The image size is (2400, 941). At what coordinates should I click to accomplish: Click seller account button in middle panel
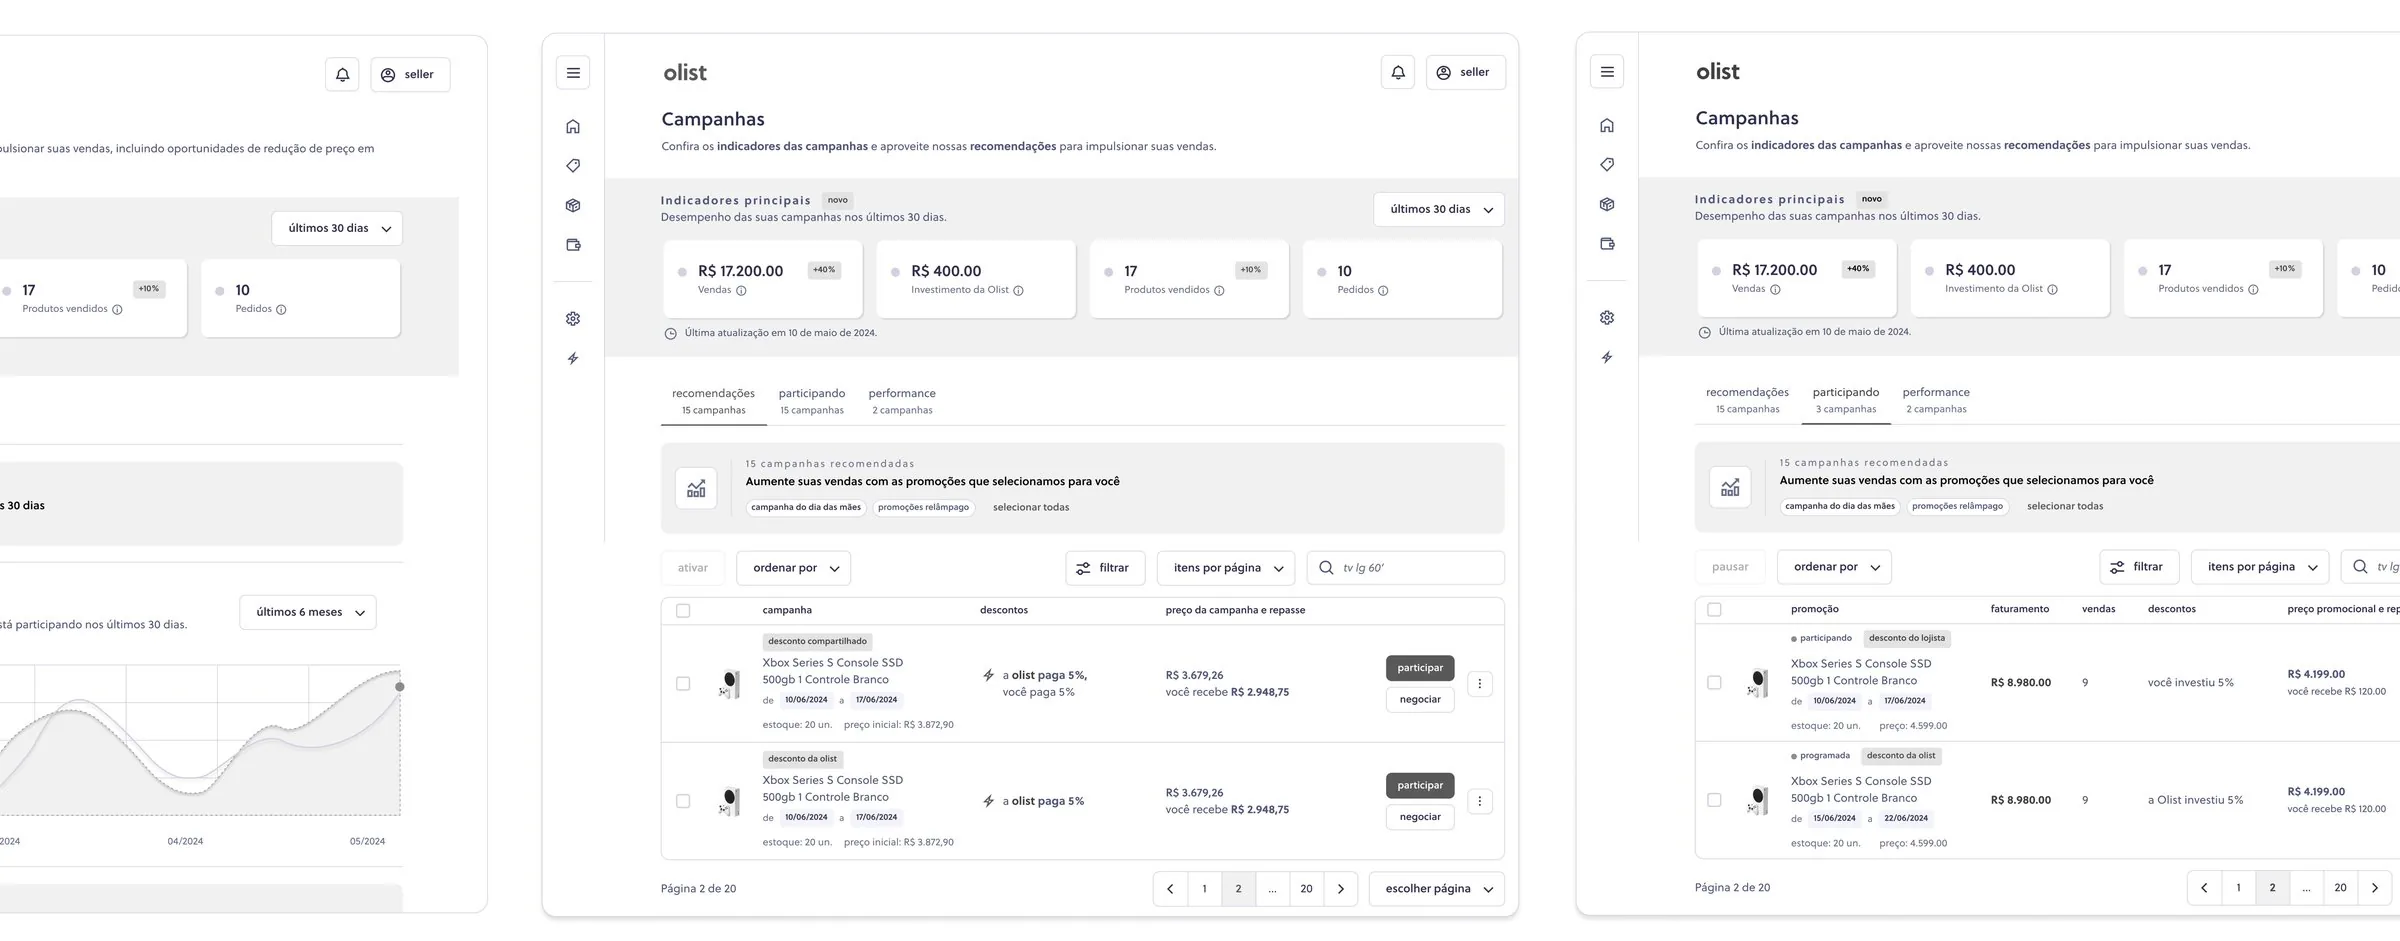1465,73
